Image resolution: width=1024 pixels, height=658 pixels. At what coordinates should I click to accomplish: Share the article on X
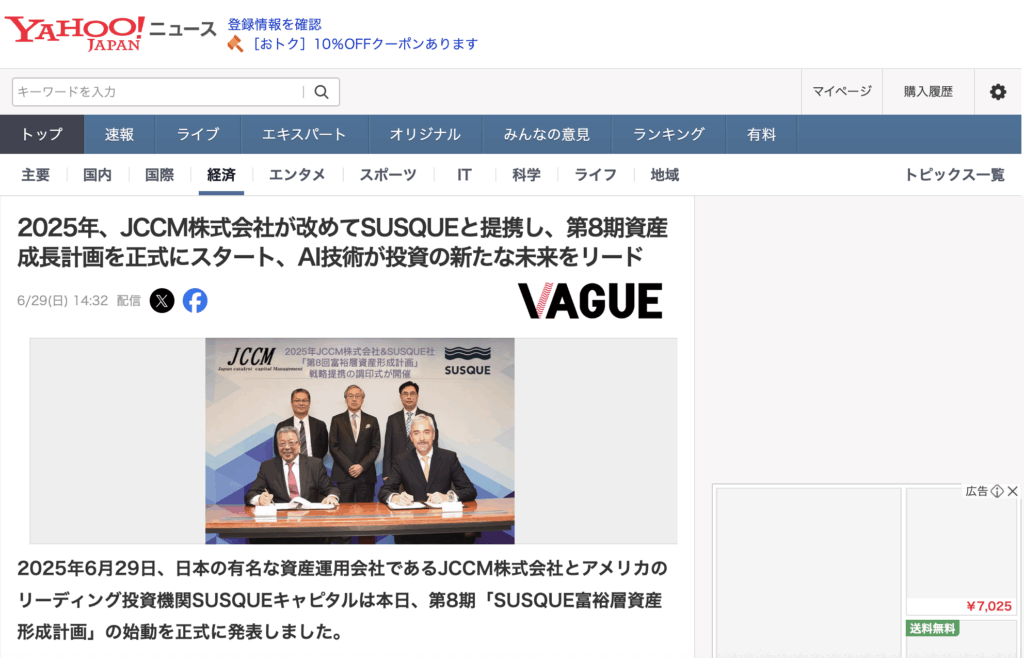(163, 300)
